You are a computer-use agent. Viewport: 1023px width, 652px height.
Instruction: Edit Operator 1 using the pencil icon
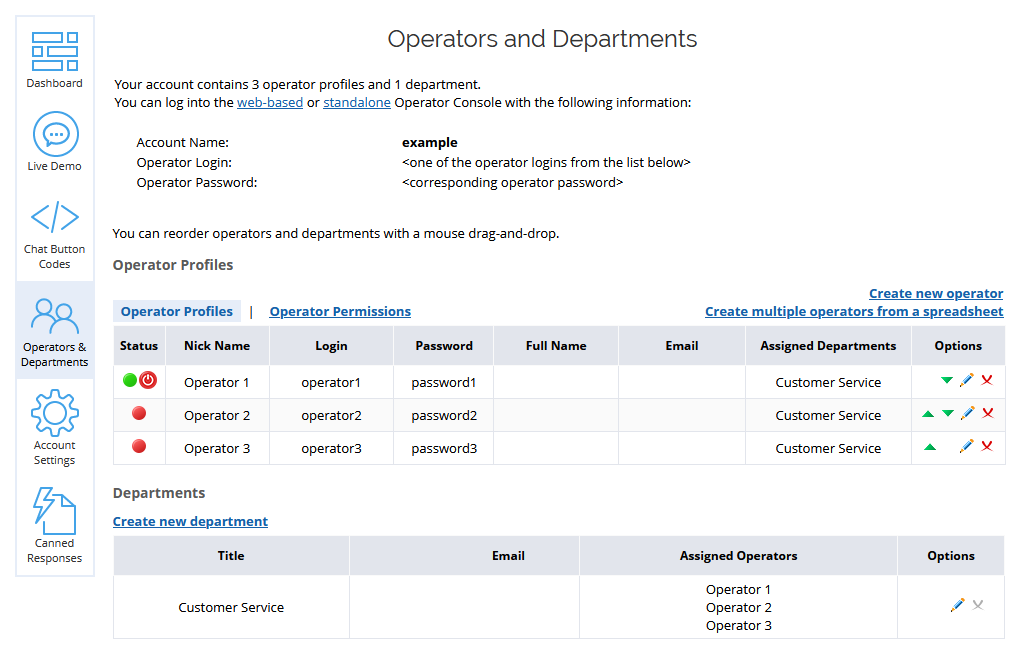pos(967,380)
